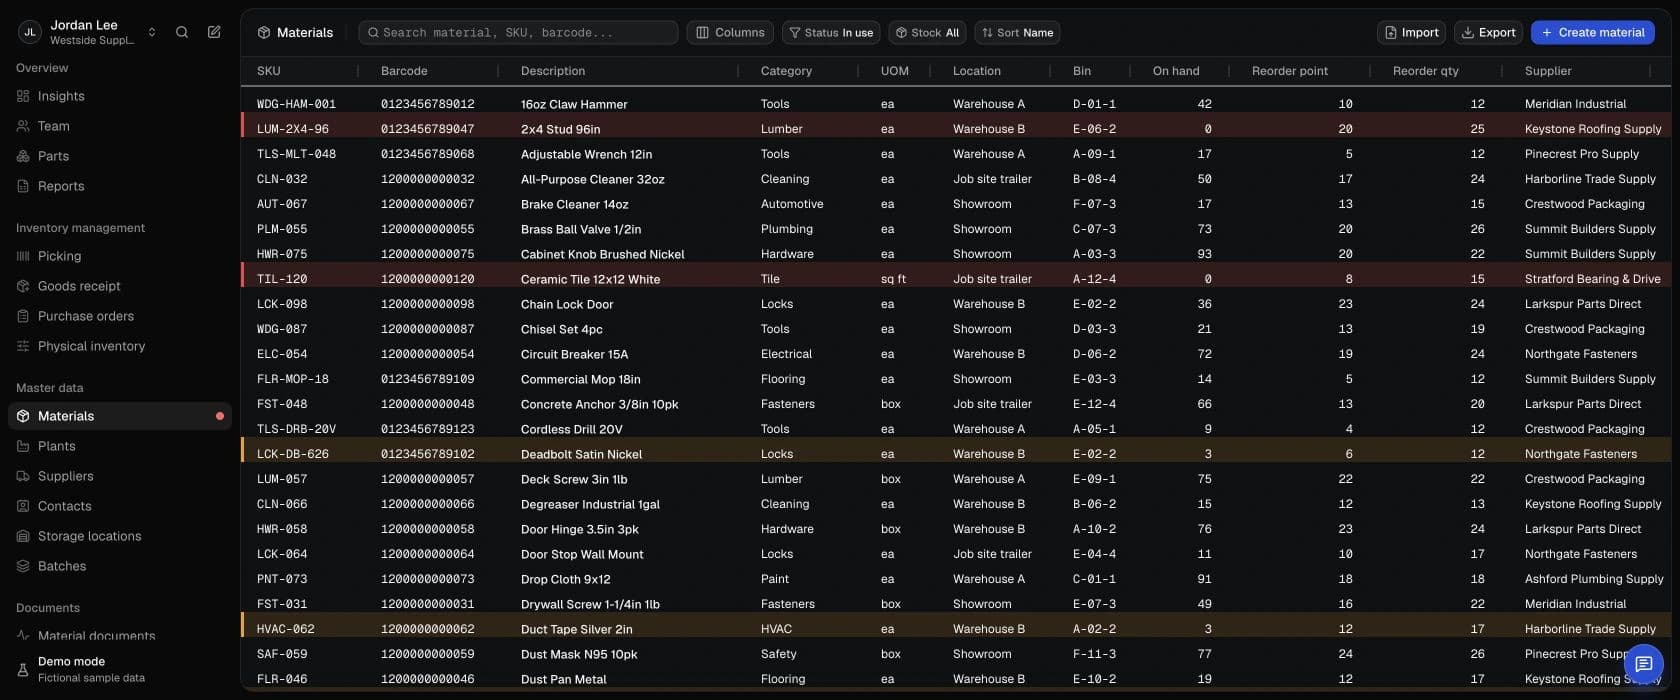The height and width of the screenshot is (700, 1680).
Task: Click the Materials cube icon in sidebar
Action: [23, 416]
